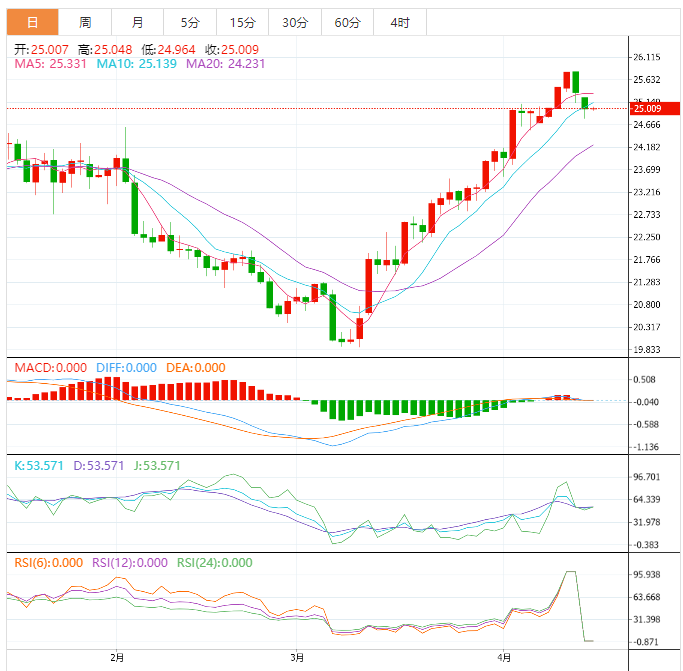The image size is (683, 671).
Task: Open the 15分 timeframe tab
Action: pos(243,22)
